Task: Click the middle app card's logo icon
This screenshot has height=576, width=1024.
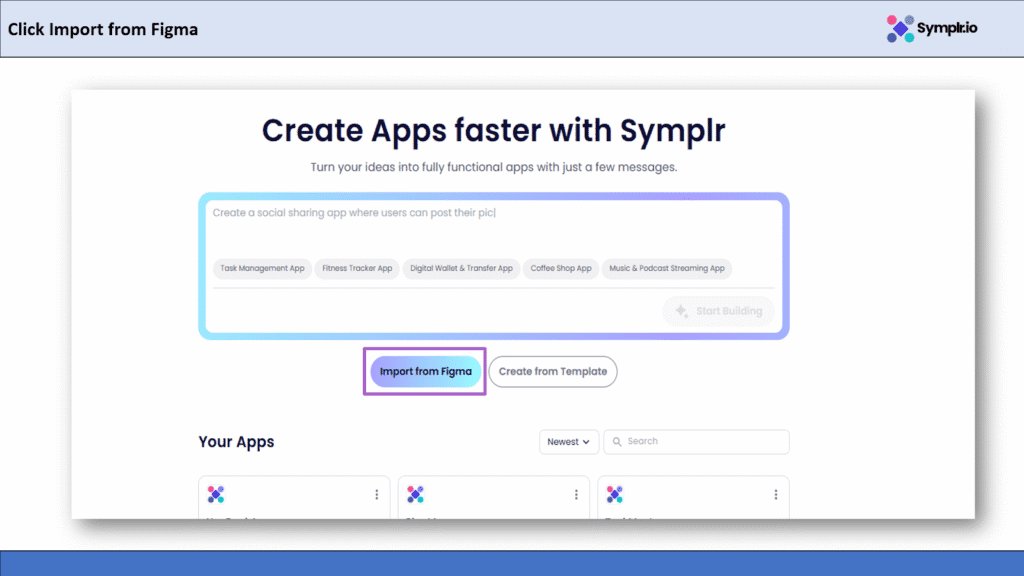Action: pyautogui.click(x=416, y=494)
